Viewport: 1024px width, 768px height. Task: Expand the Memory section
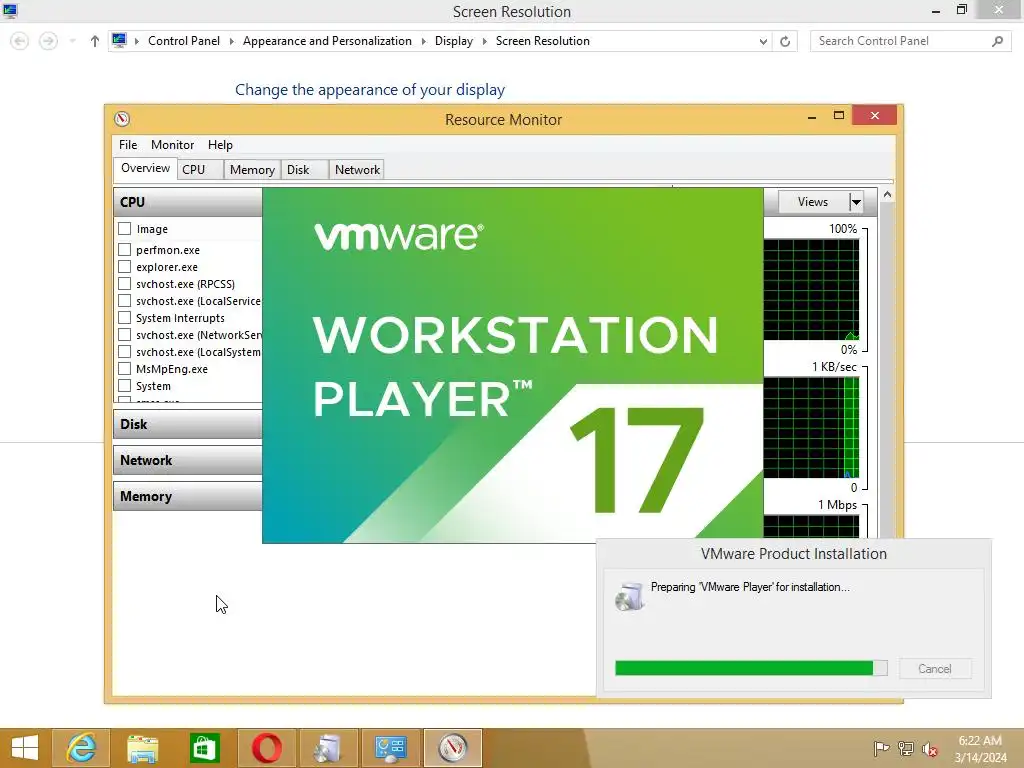pos(188,496)
